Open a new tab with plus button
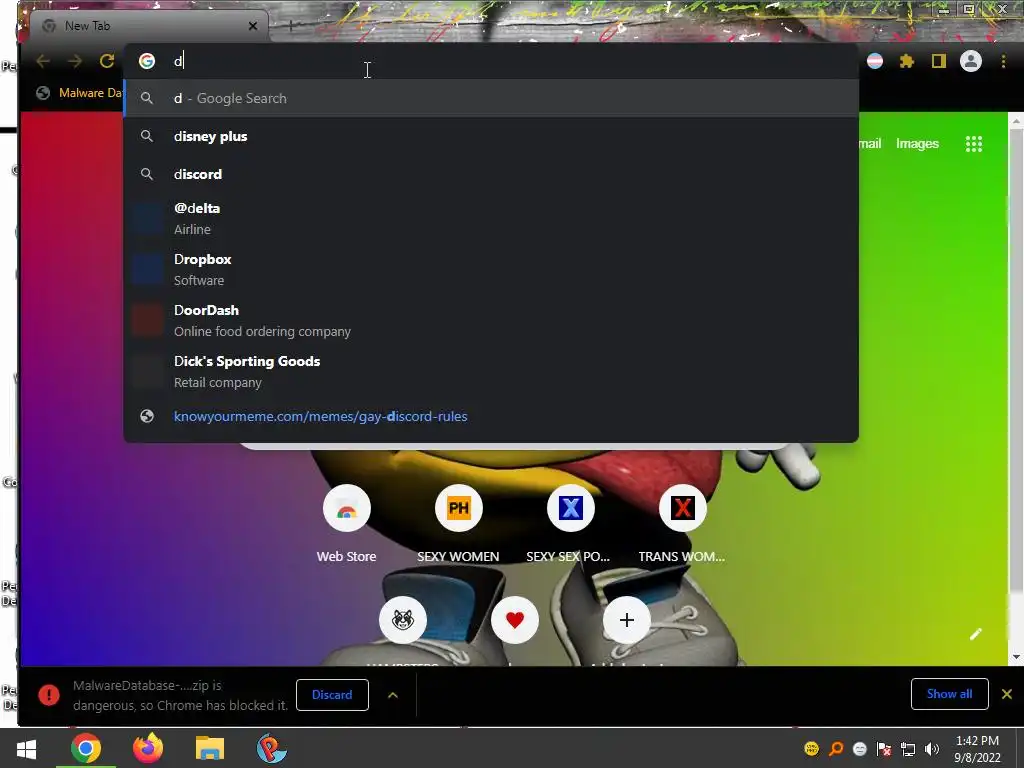 (x=291, y=26)
